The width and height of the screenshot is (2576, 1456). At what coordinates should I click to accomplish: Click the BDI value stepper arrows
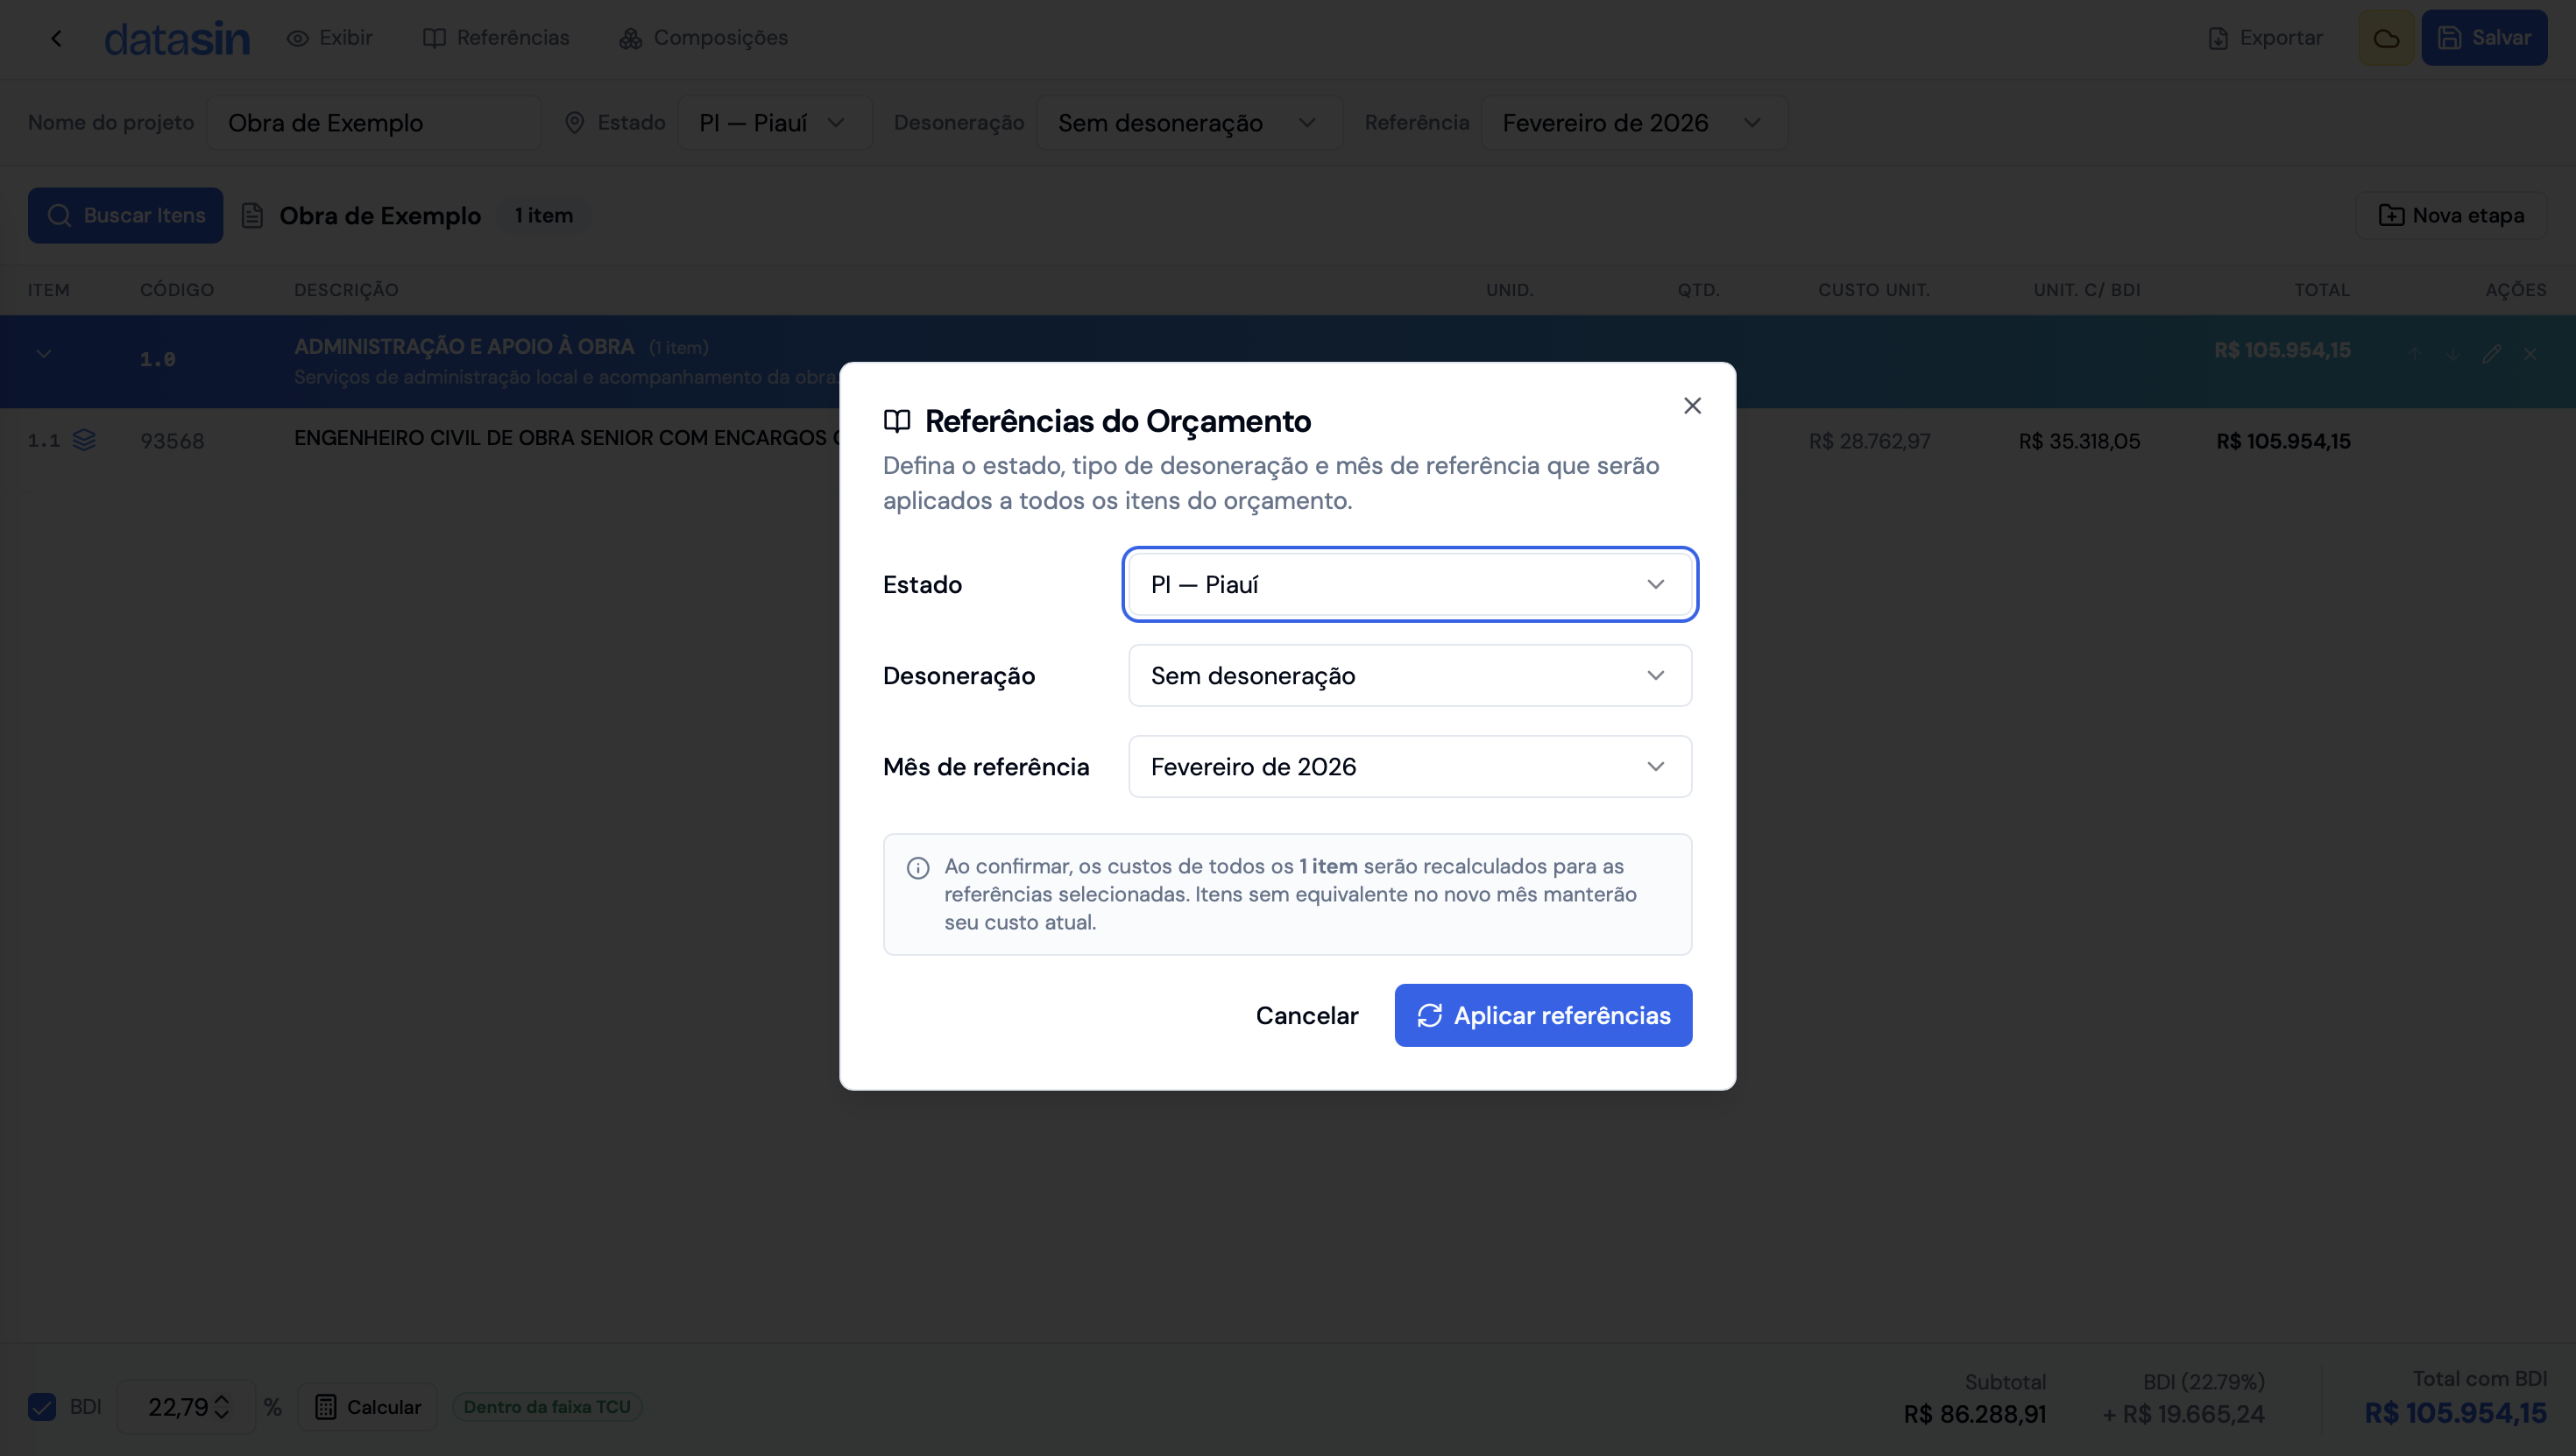222,1407
